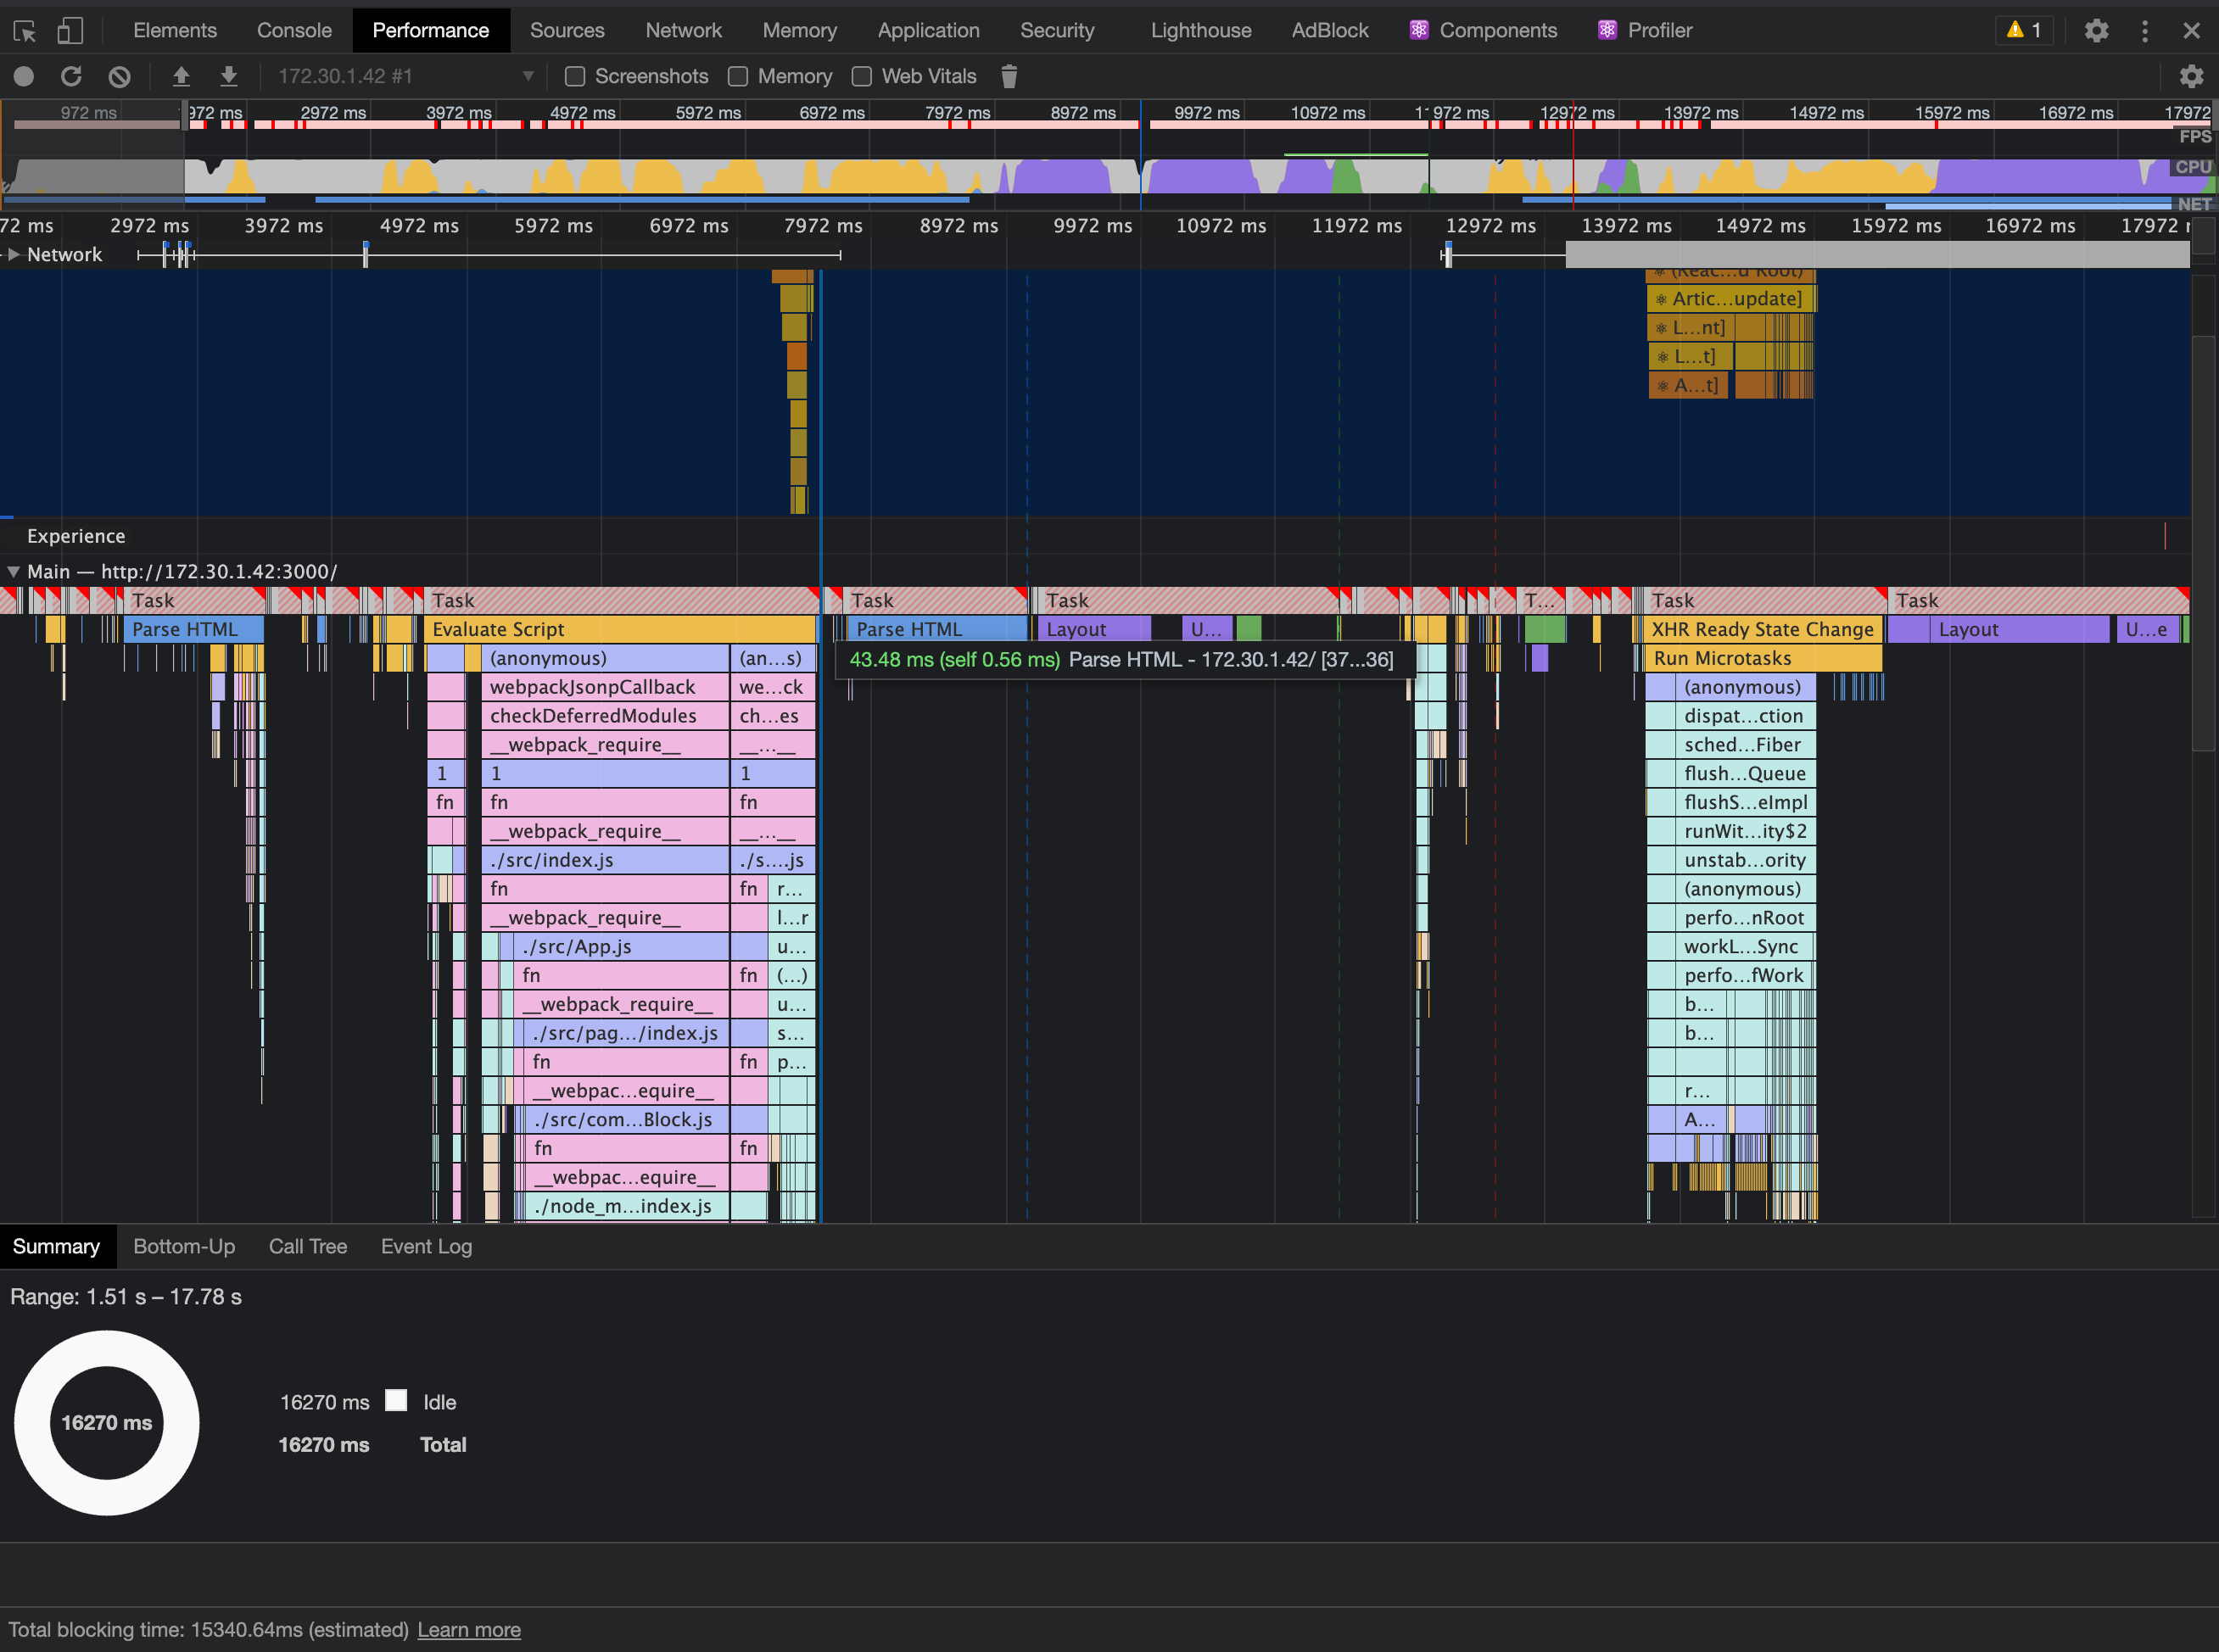The height and width of the screenshot is (1652, 2219).
Task: Enable the Memory checkbox
Action: tap(738, 76)
